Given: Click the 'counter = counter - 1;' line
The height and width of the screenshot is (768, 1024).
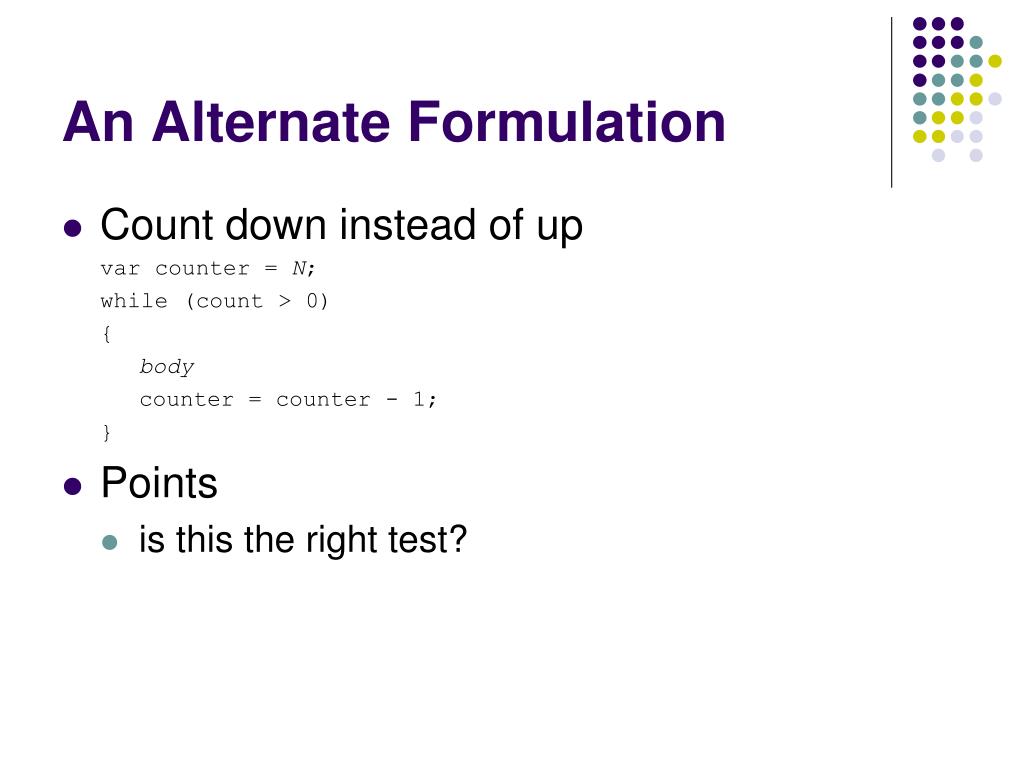Looking at the screenshot, I should [x=288, y=399].
